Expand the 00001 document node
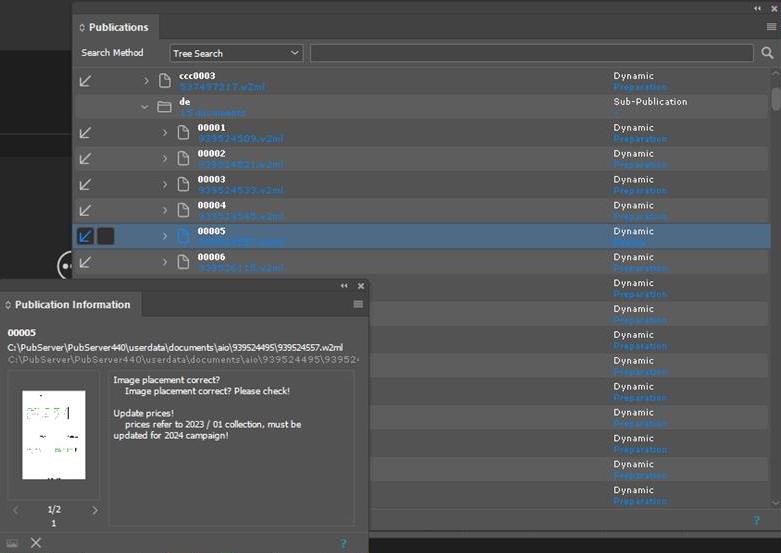Image resolution: width=781 pixels, height=553 pixels. pyautogui.click(x=165, y=133)
